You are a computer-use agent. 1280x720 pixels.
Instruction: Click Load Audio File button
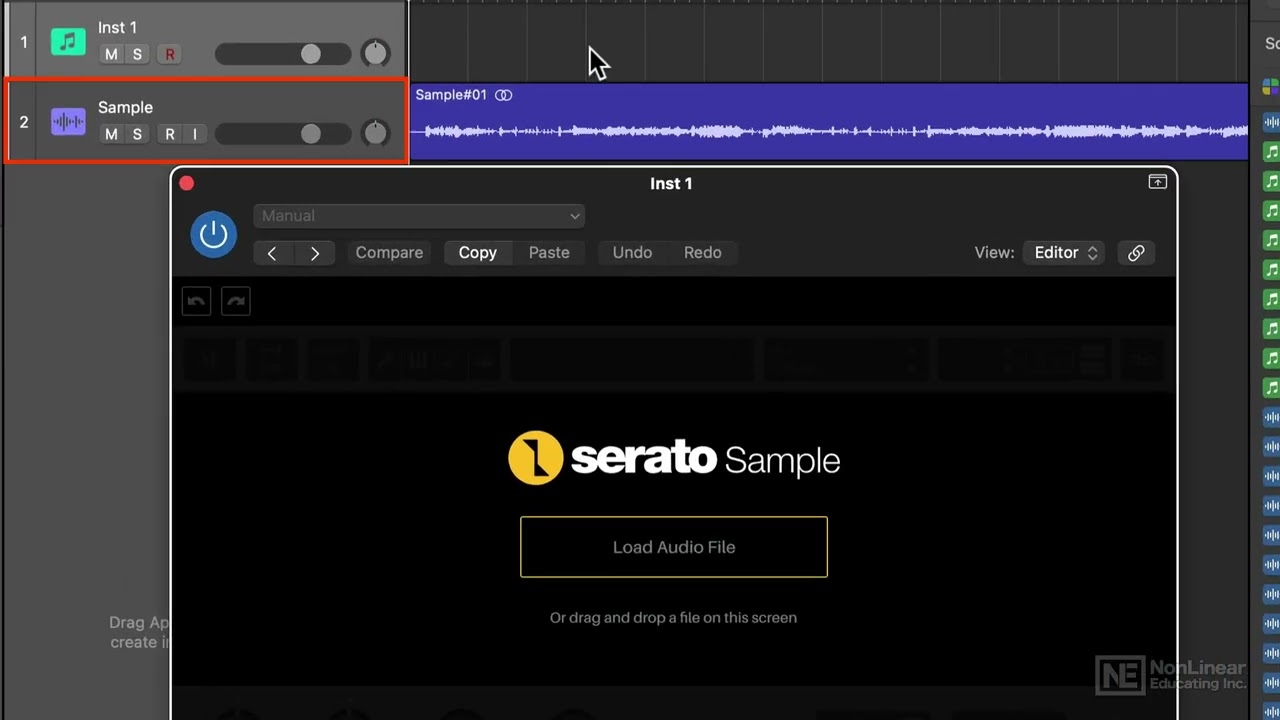674,547
